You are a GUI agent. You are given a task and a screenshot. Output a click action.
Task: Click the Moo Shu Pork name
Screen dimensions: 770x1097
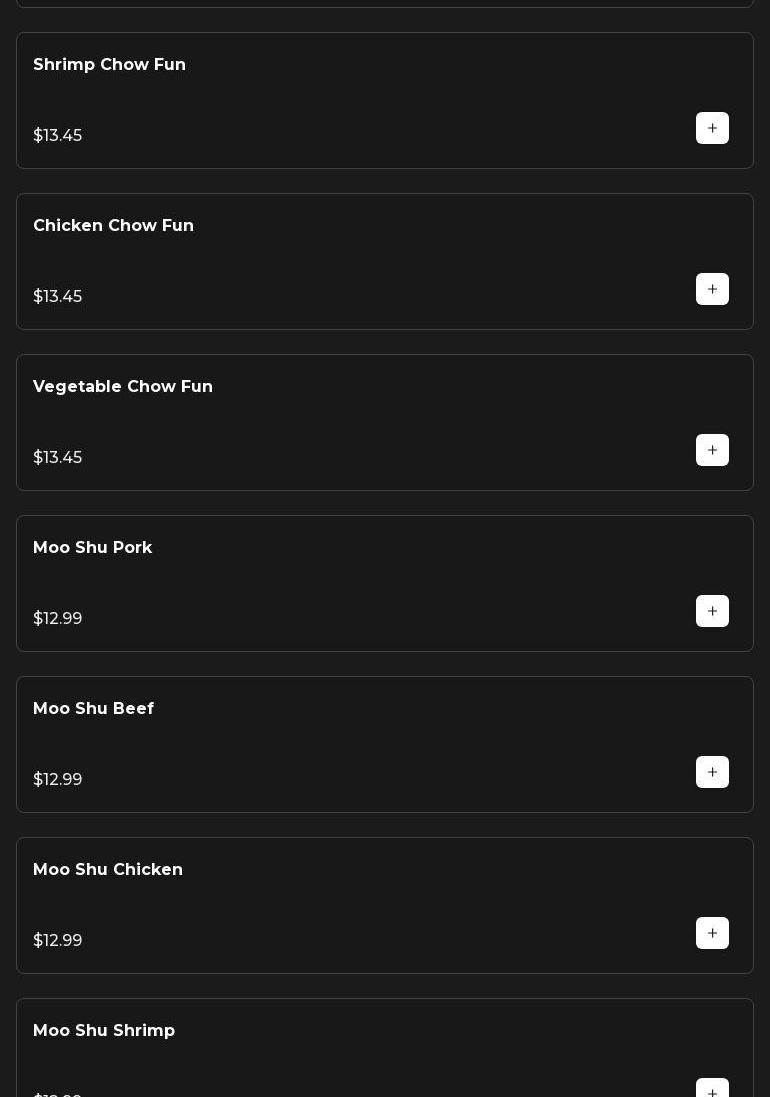[92, 548]
